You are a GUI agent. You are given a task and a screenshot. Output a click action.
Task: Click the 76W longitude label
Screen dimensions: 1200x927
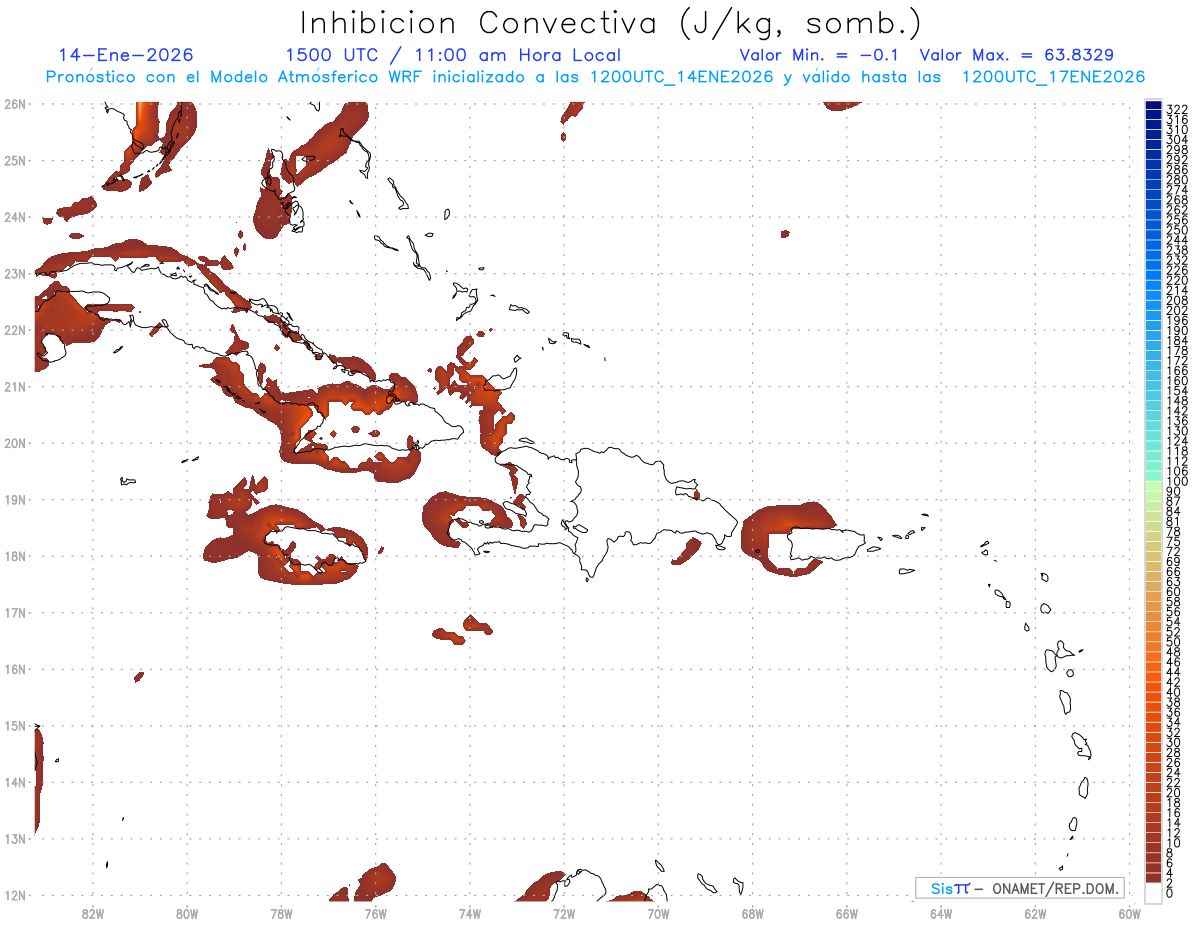pyautogui.click(x=375, y=913)
